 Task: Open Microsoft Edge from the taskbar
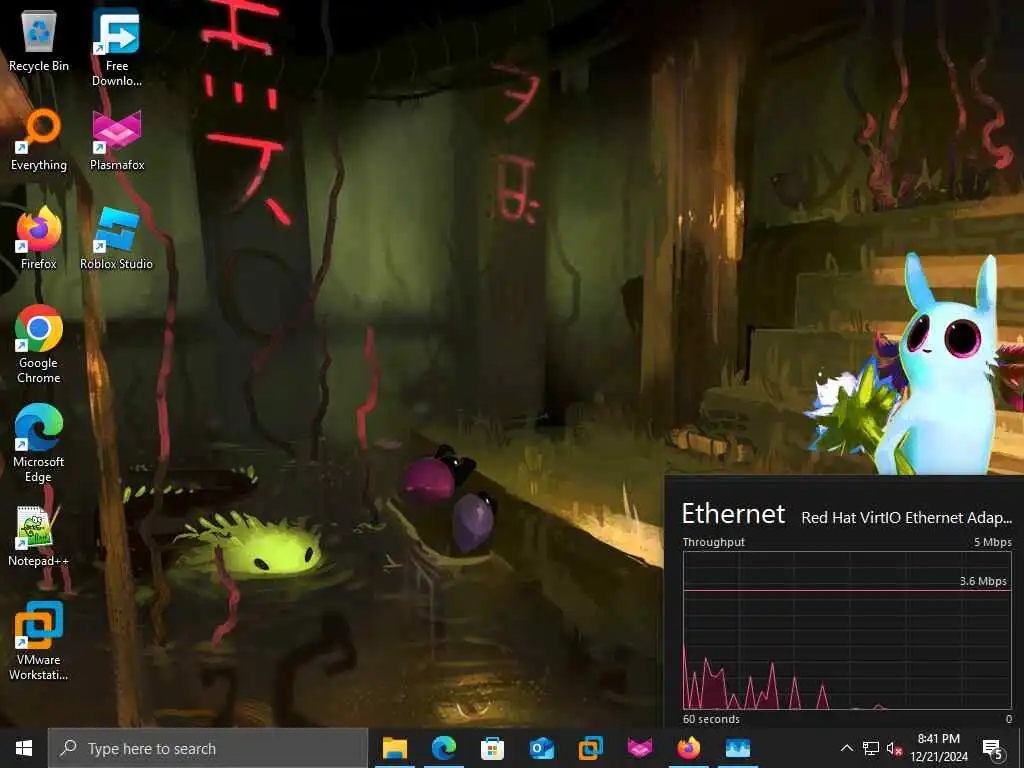pos(443,748)
